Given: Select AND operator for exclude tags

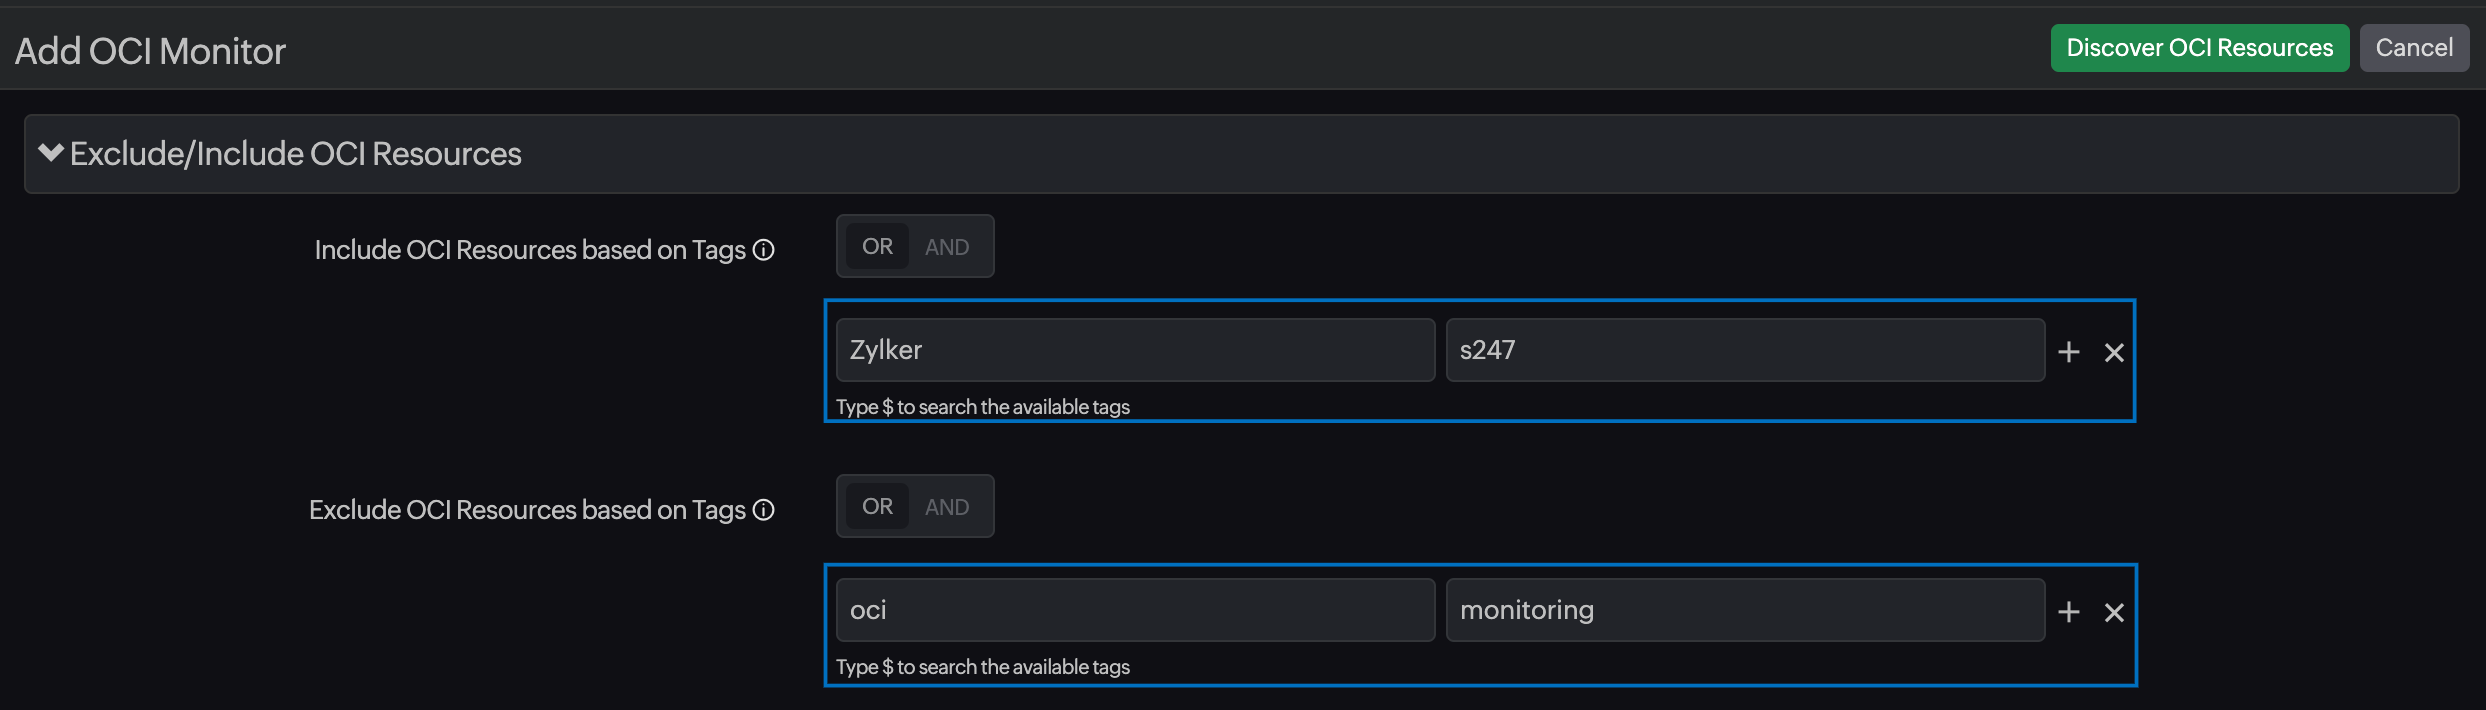Looking at the screenshot, I should [x=946, y=506].
